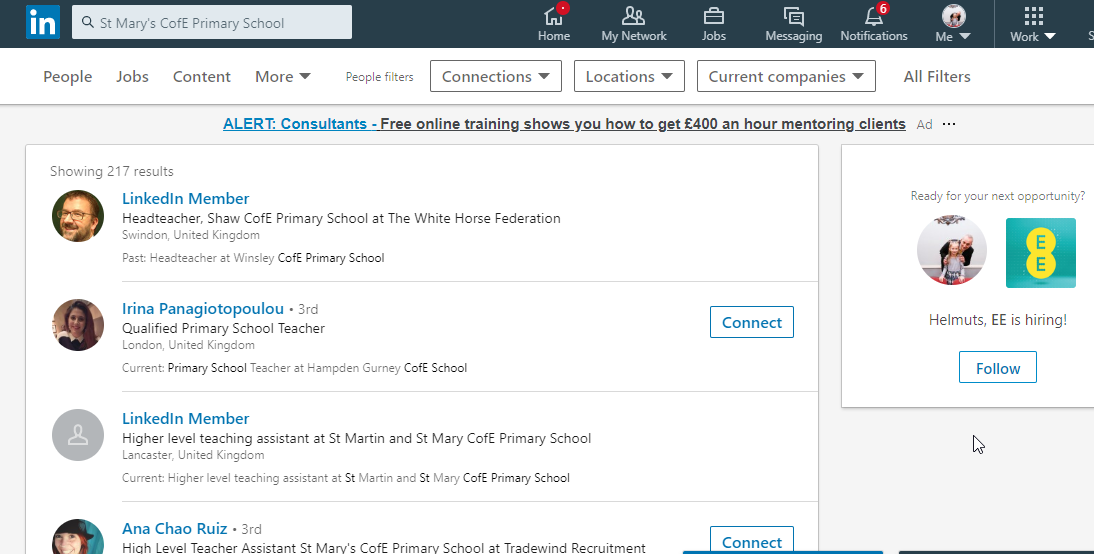The image size is (1094, 554).
Task: Expand the Current companies filter
Action: 786,76
